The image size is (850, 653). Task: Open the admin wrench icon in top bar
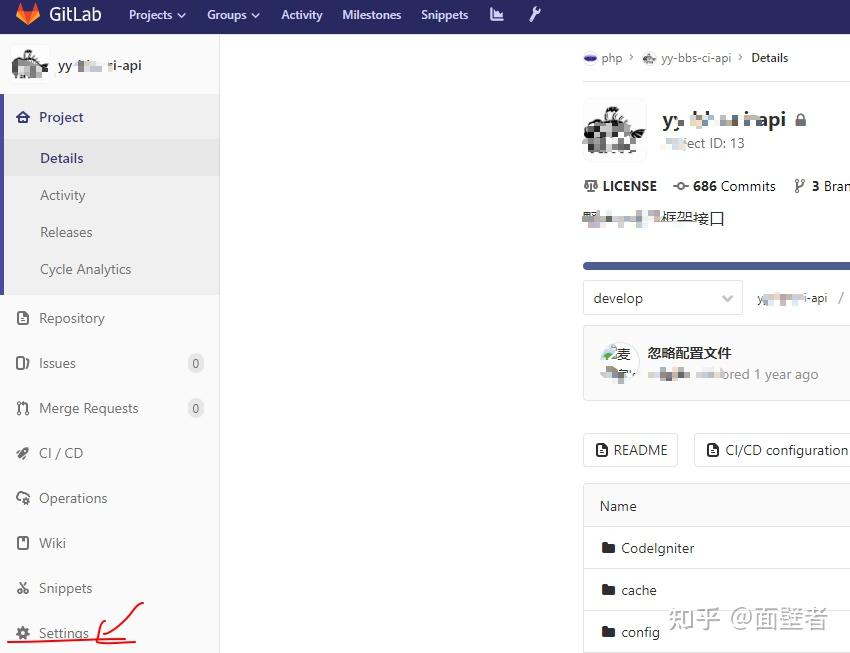point(534,15)
